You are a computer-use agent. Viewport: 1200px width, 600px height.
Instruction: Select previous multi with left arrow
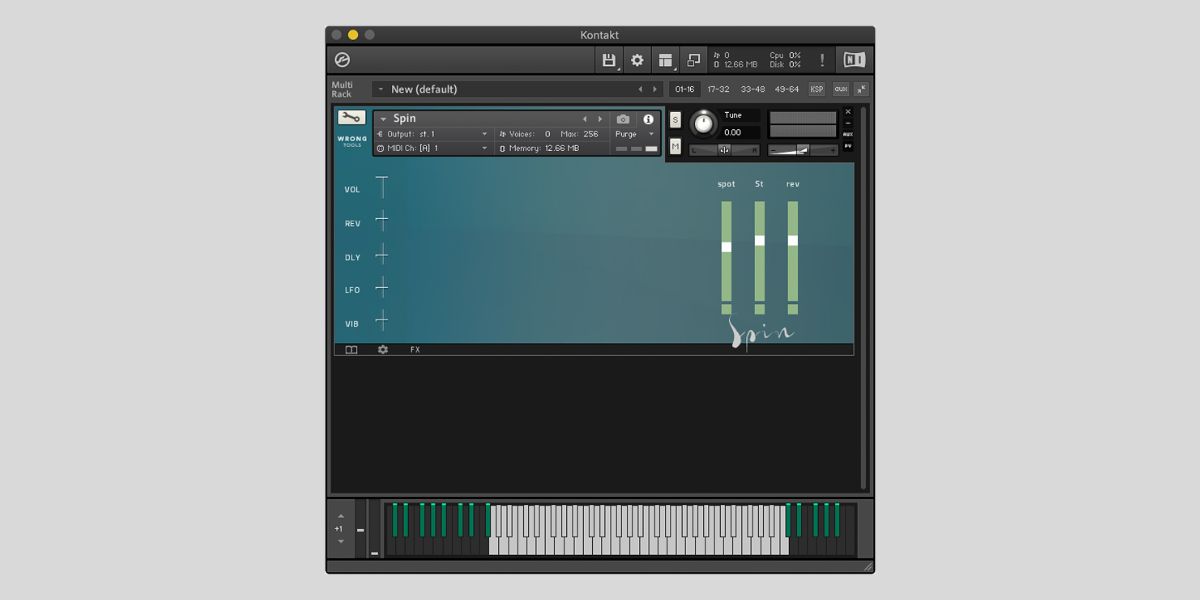(x=640, y=89)
